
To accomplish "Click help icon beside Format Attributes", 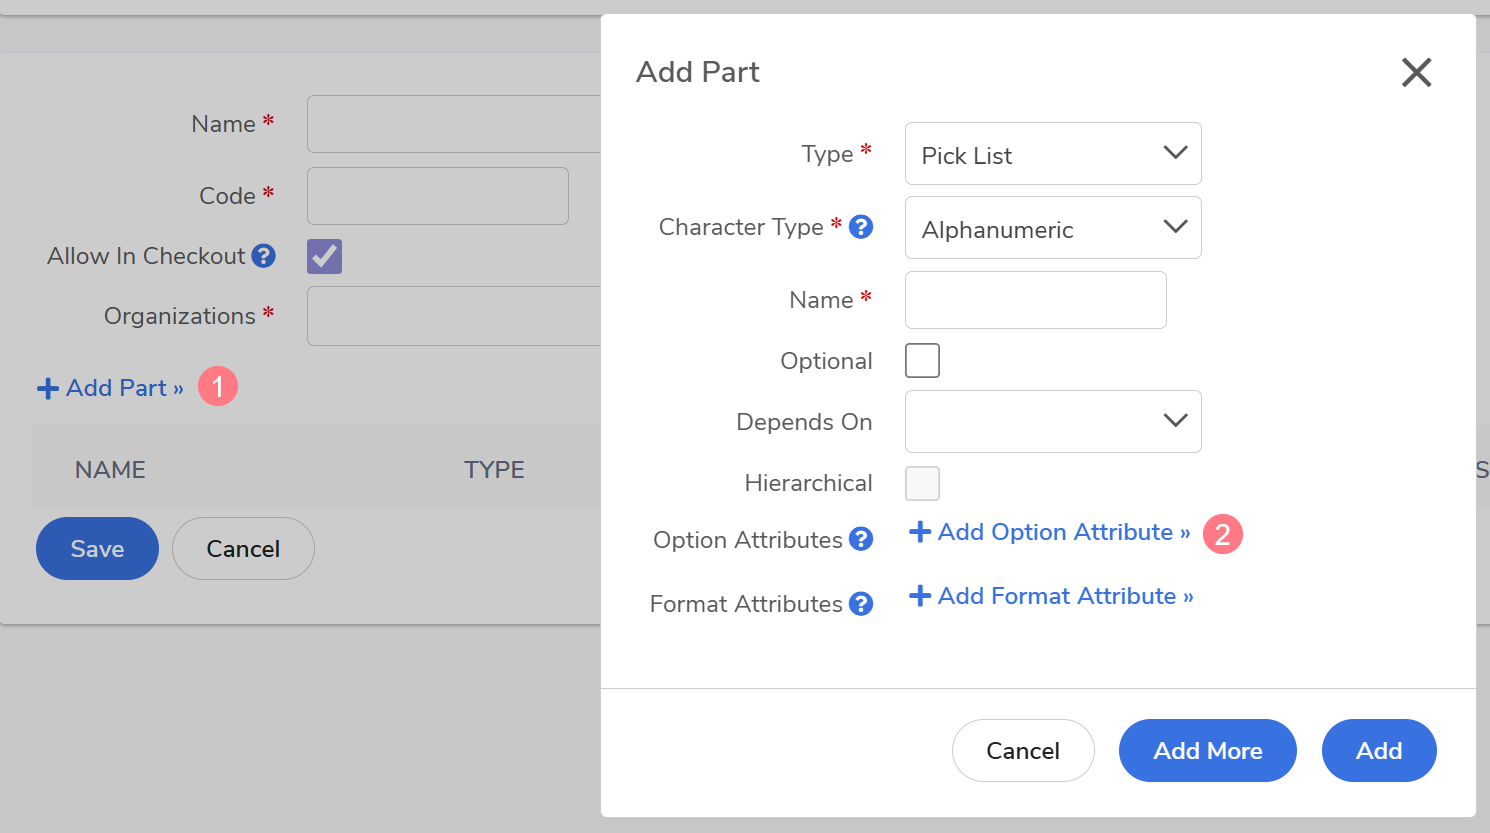I will pos(861,604).
